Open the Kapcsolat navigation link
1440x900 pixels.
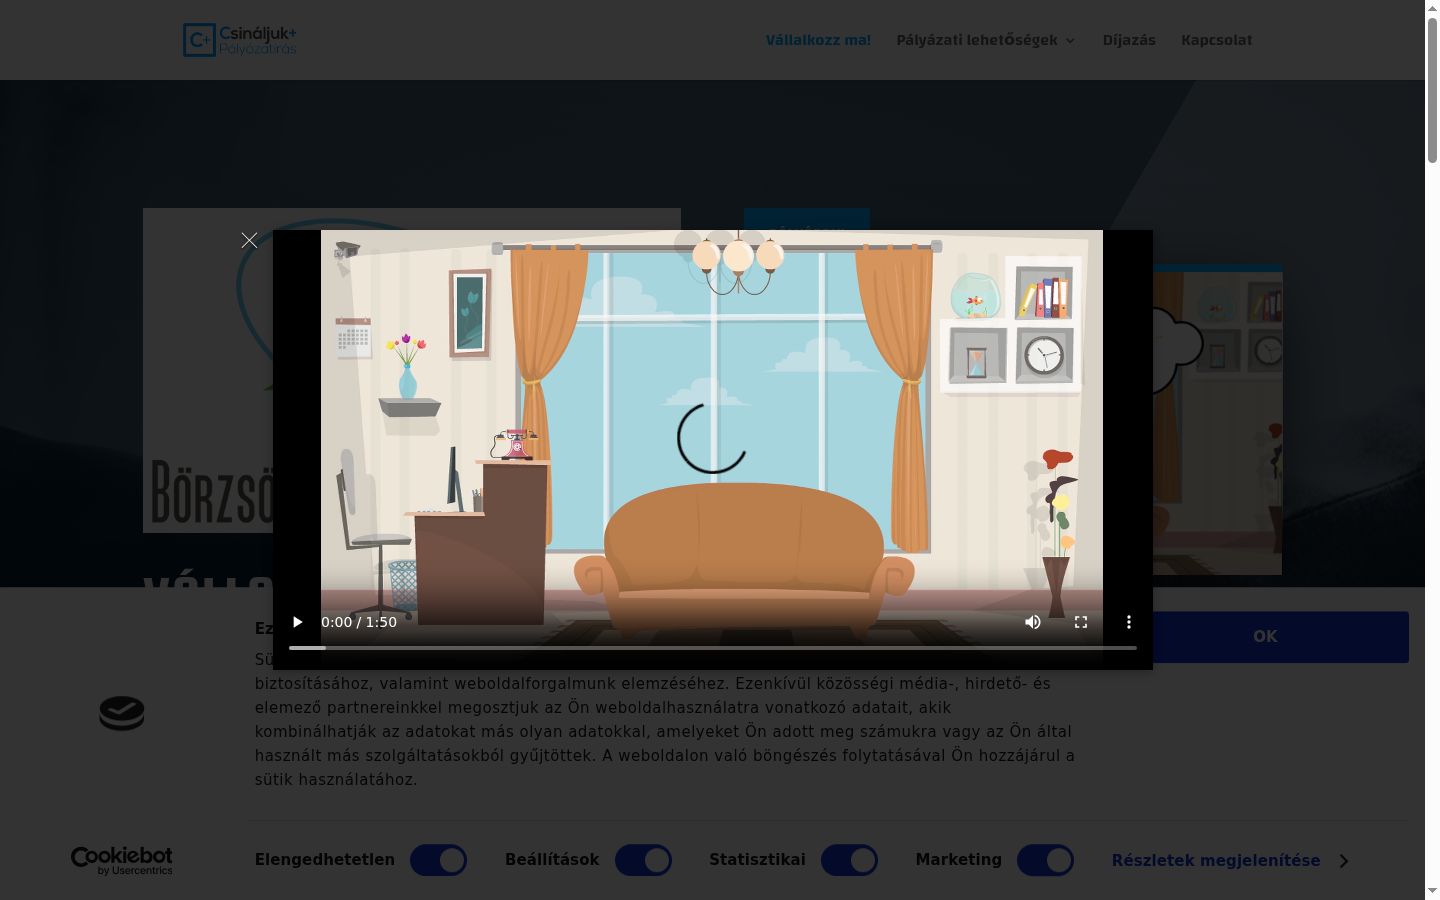[x=1216, y=40]
